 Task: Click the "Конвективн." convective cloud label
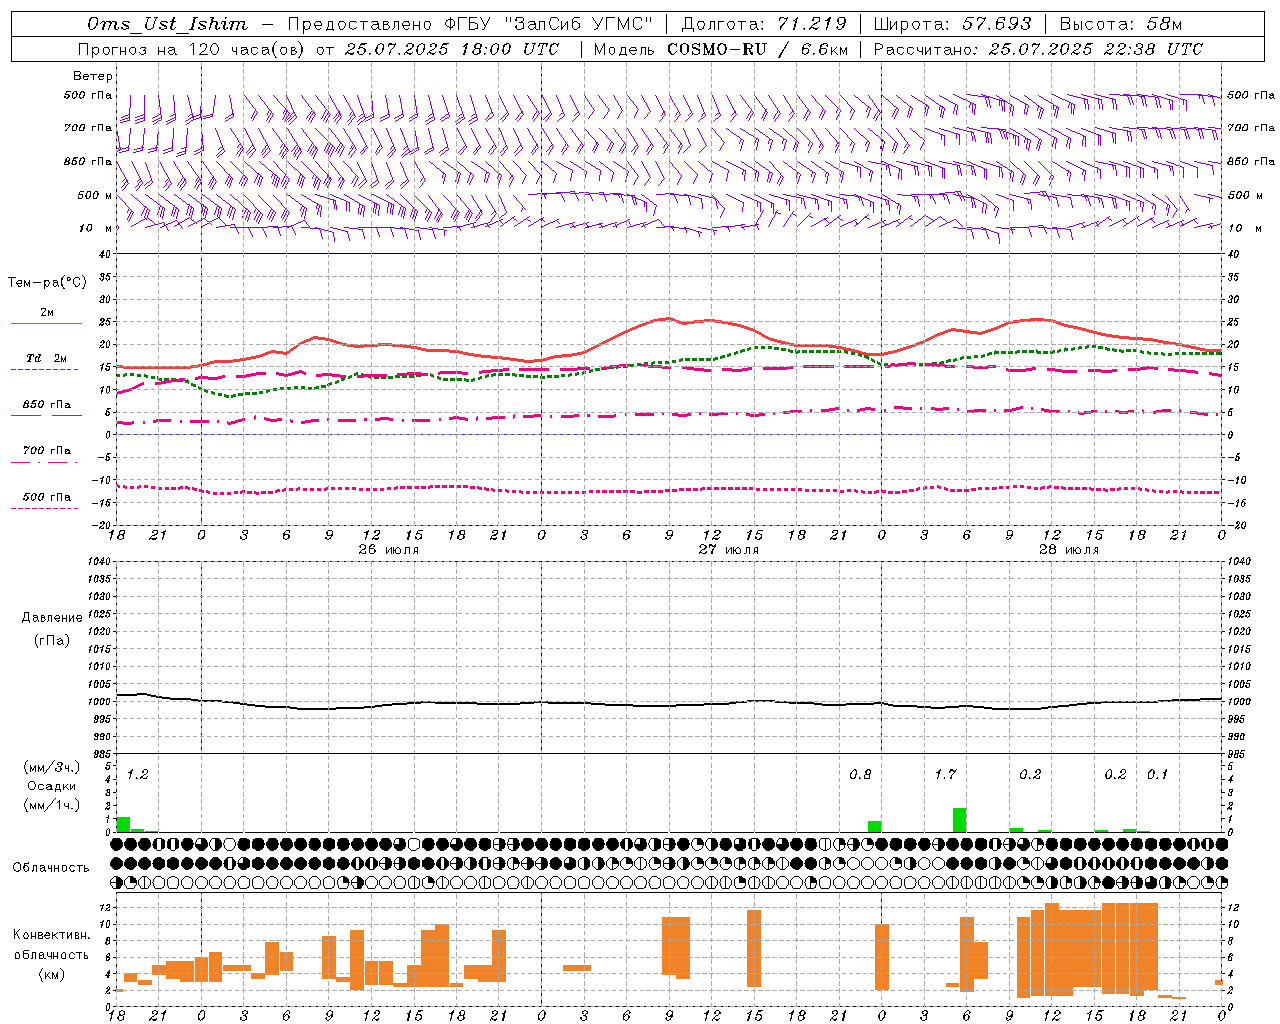pyautogui.click(x=52, y=935)
